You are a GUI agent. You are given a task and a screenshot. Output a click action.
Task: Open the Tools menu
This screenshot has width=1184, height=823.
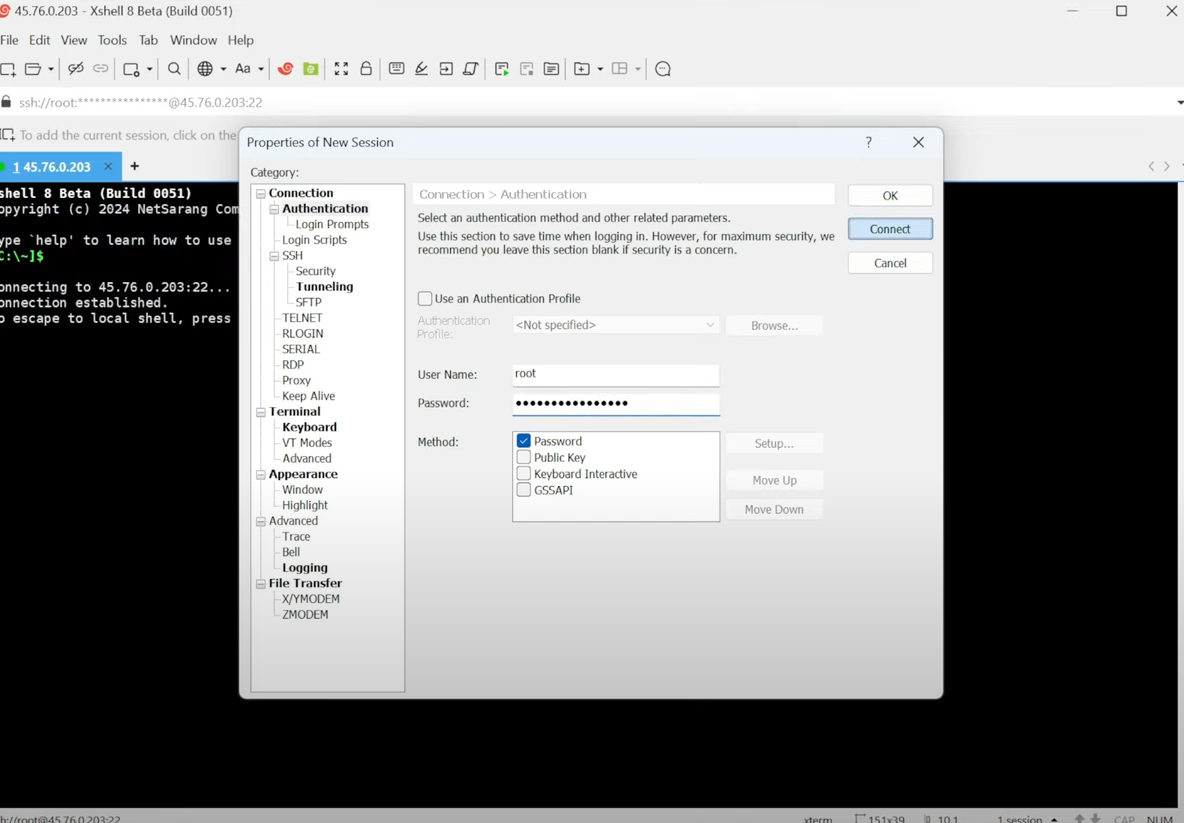tap(111, 40)
